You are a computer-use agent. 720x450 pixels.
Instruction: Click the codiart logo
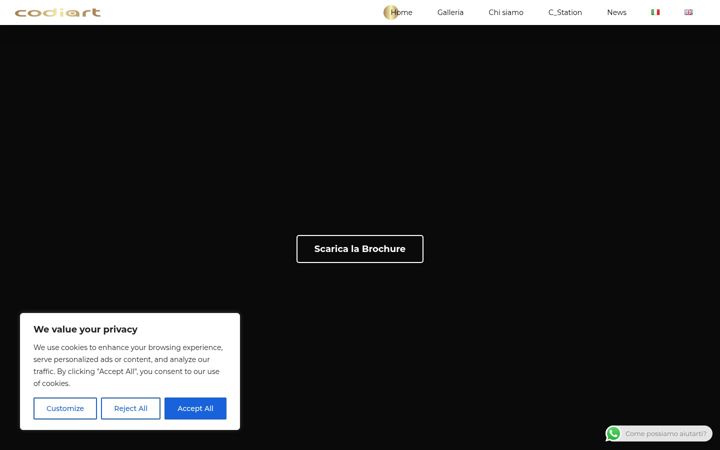click(58, 12)
